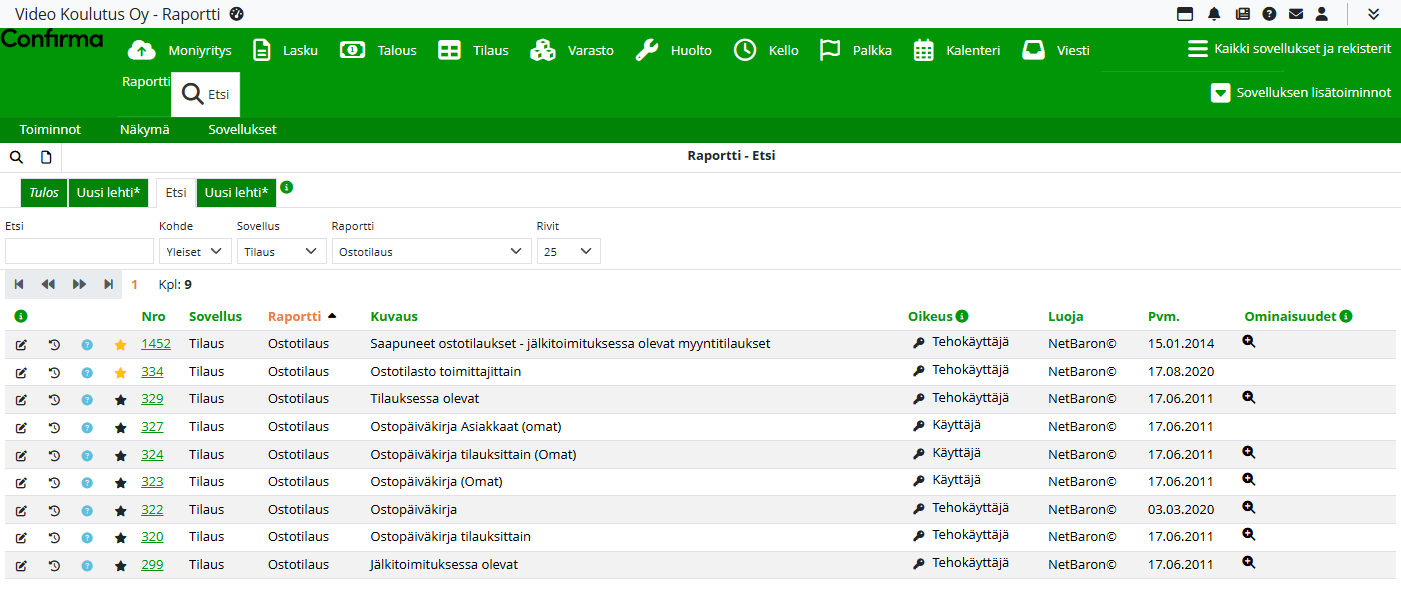Open report number 324 link
Viewport: 1401px width, 606px height.
coord(152,455)
